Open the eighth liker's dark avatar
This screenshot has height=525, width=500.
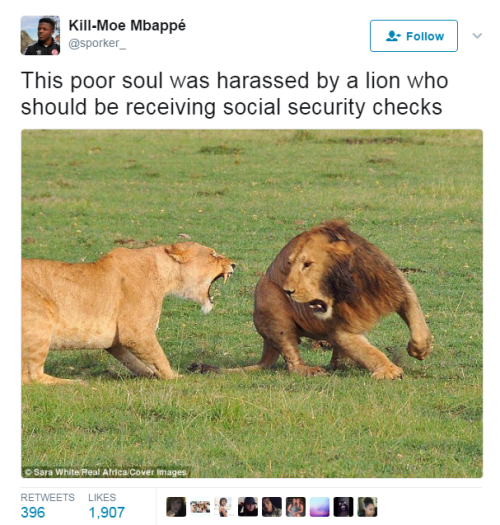[x=344, y=507]
